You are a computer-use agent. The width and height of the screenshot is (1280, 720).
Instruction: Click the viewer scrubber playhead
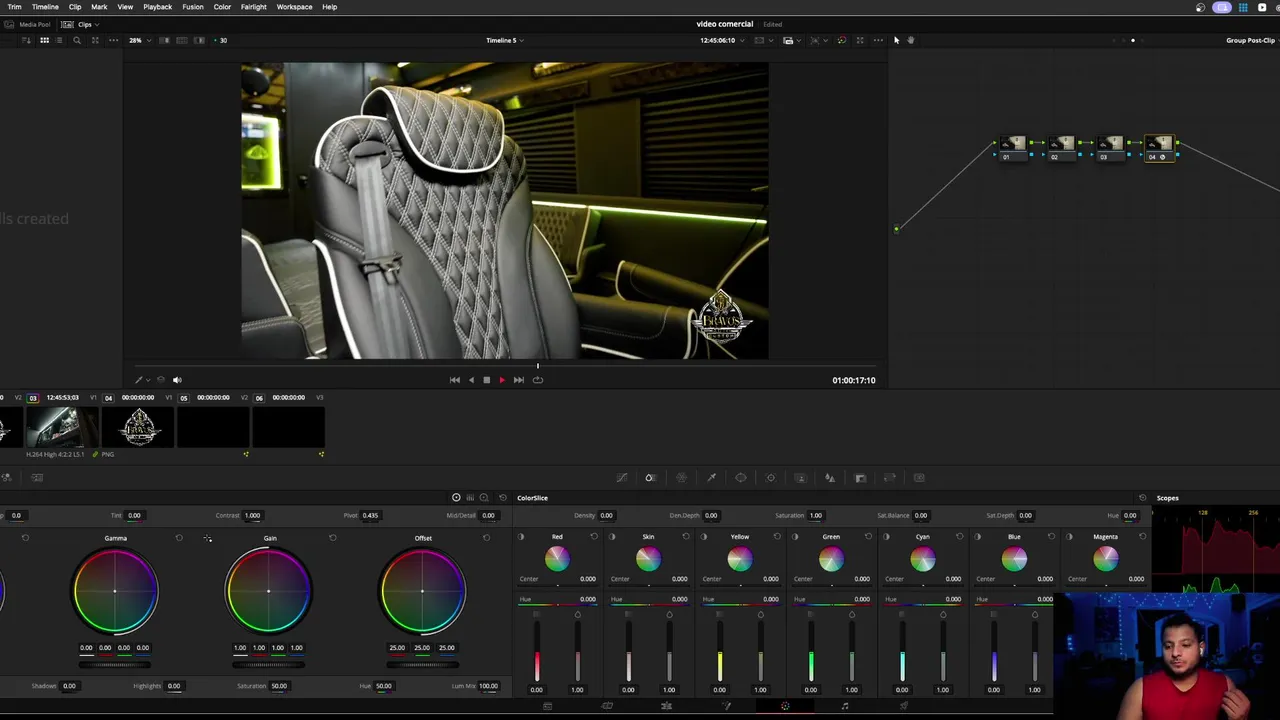(x=538, y=366)
